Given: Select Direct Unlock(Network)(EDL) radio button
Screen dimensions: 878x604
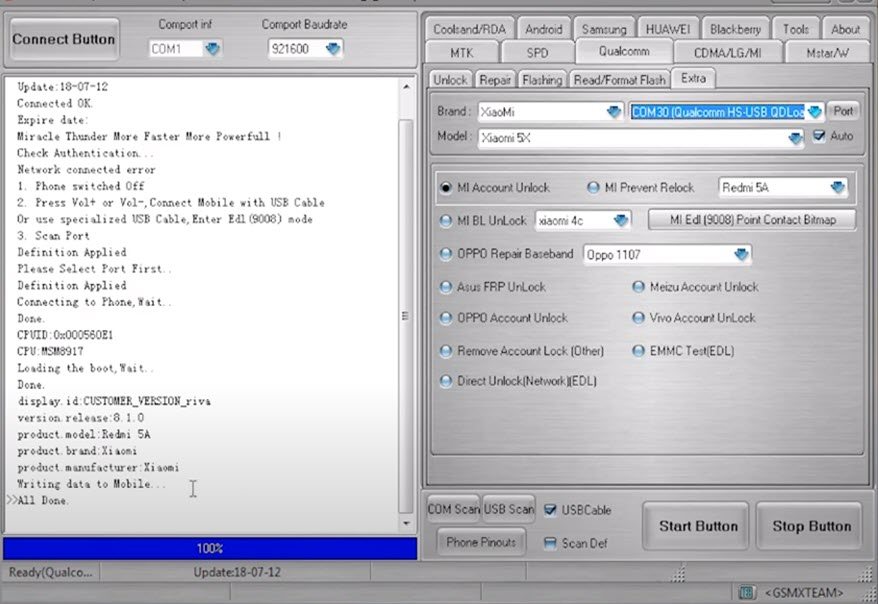Looking at the screenshot, I should click(446, 381).
